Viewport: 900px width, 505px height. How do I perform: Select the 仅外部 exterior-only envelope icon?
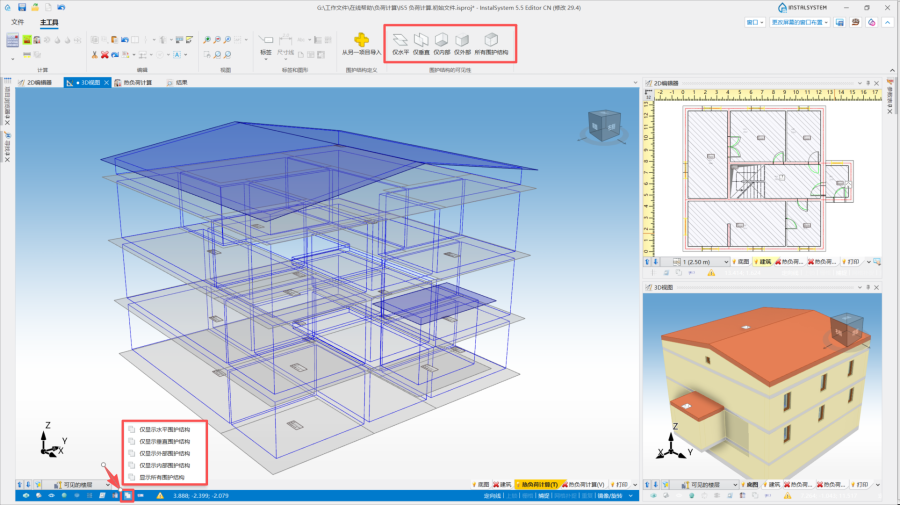pyautogui.click(x=462, y=42)
